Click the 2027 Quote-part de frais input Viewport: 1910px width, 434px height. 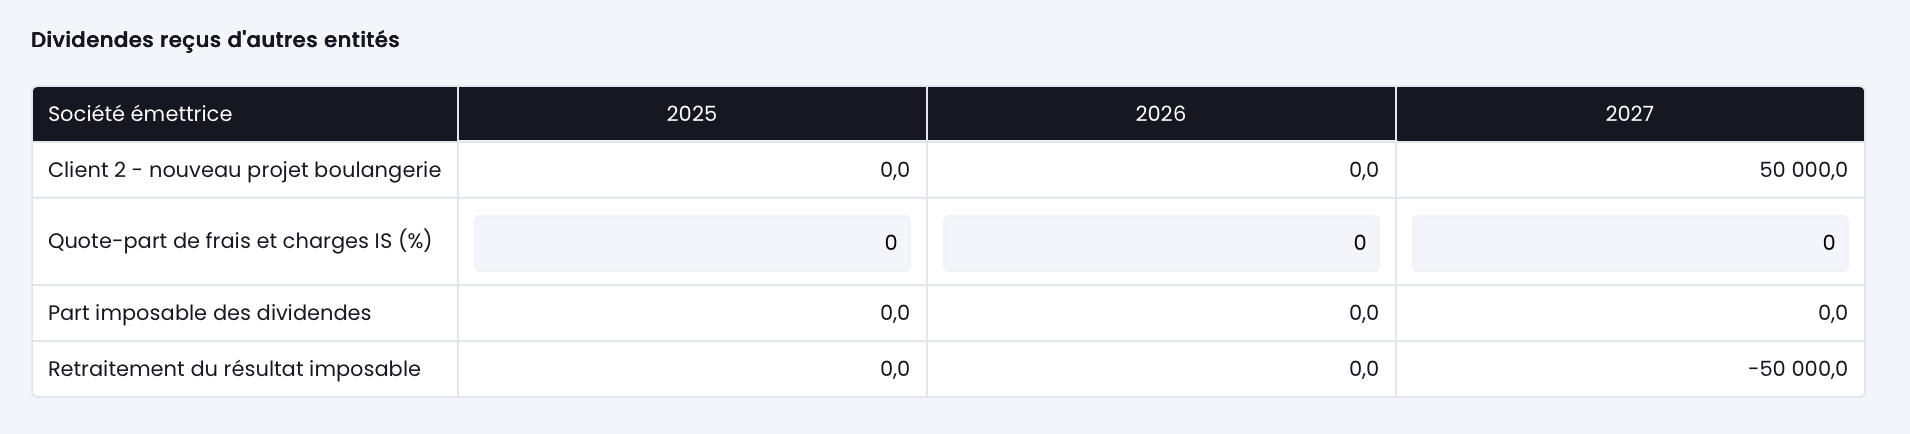[x=1630, y=243]
